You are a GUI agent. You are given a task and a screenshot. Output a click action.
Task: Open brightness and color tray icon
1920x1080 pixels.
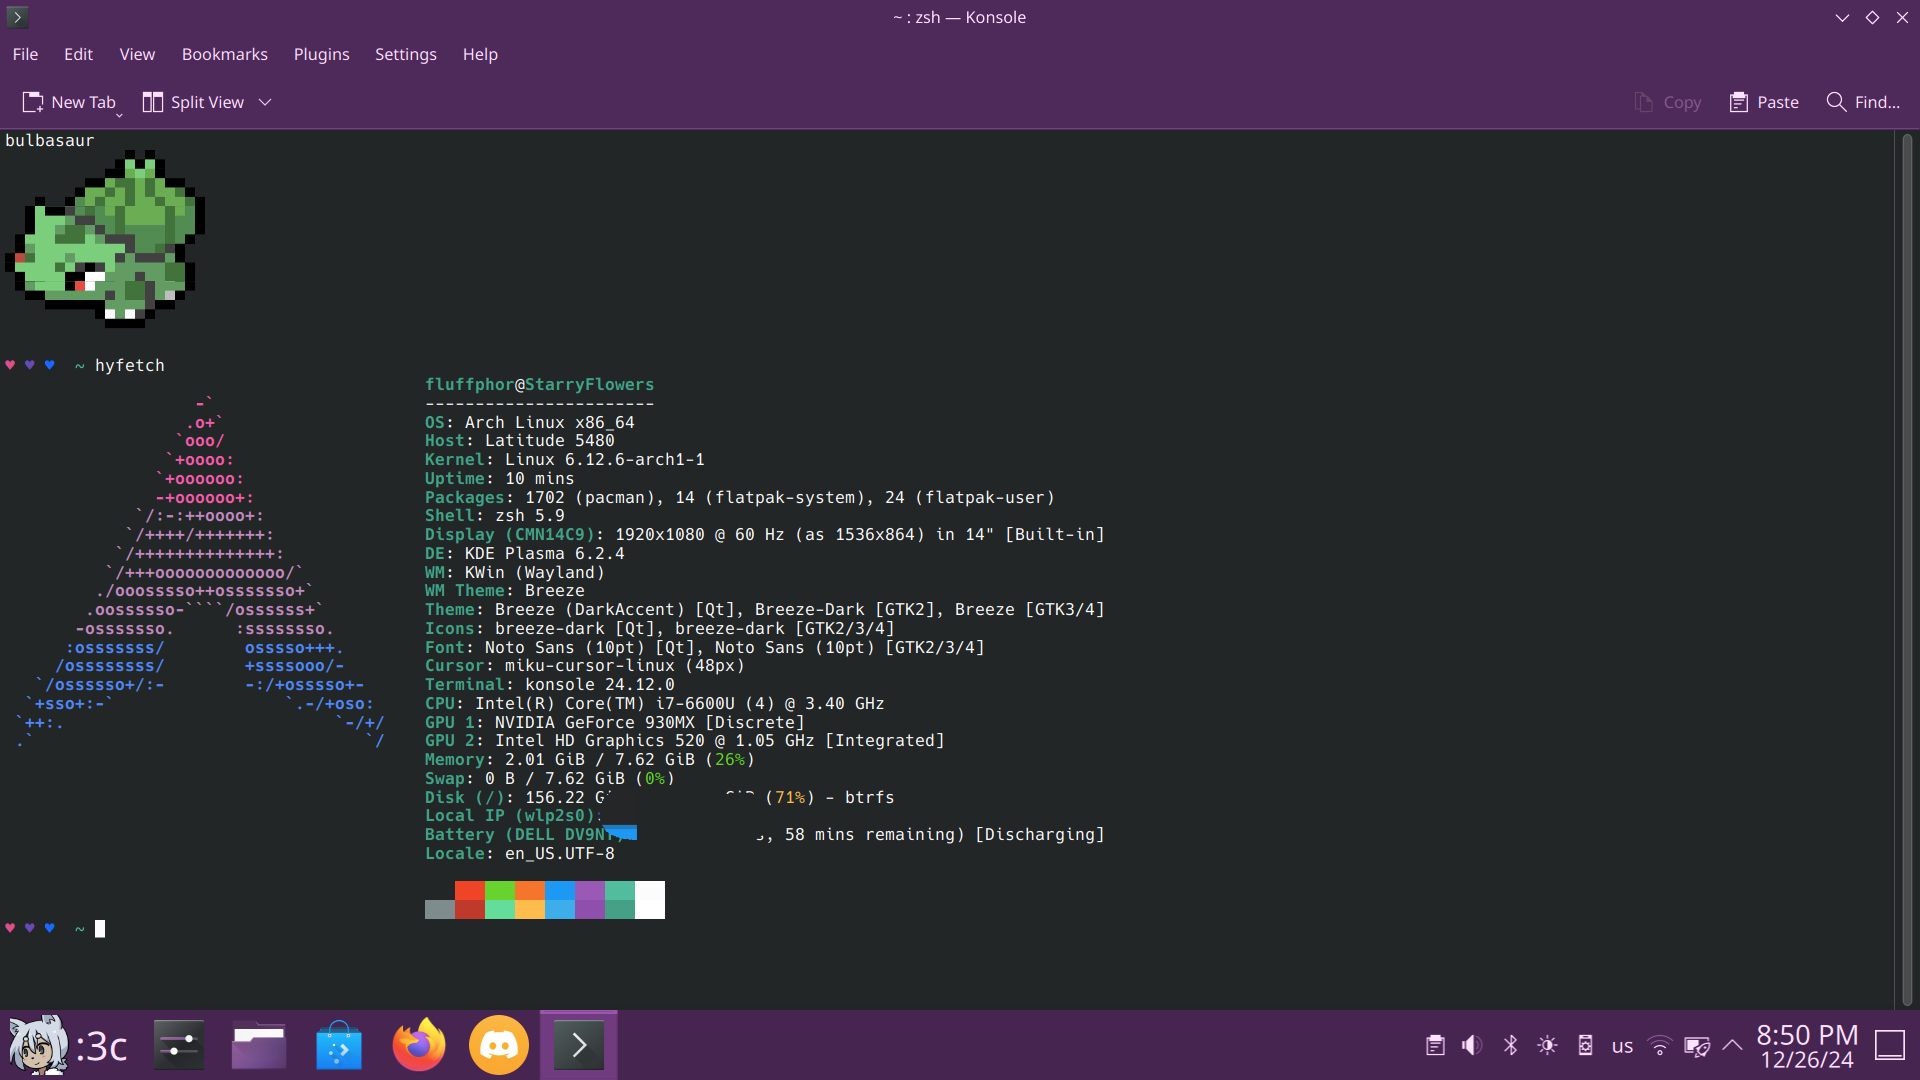pos(1547,1046)
